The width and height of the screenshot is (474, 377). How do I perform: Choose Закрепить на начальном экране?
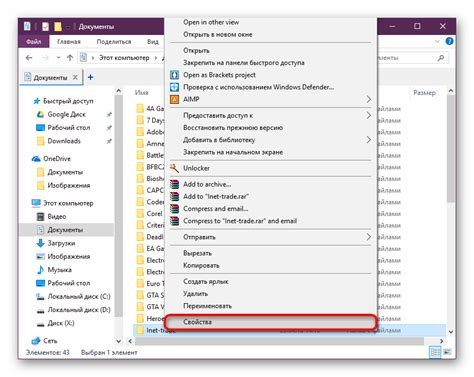[x=233, y=152]
